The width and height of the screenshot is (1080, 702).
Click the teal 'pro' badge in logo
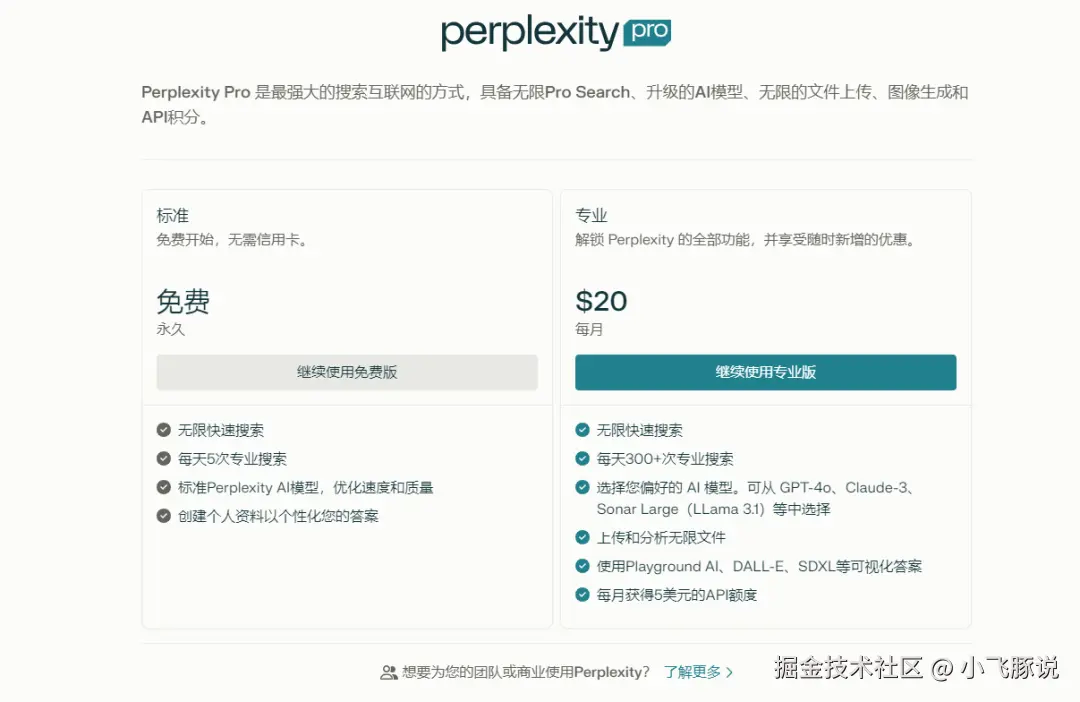click(x=647, y=33)
